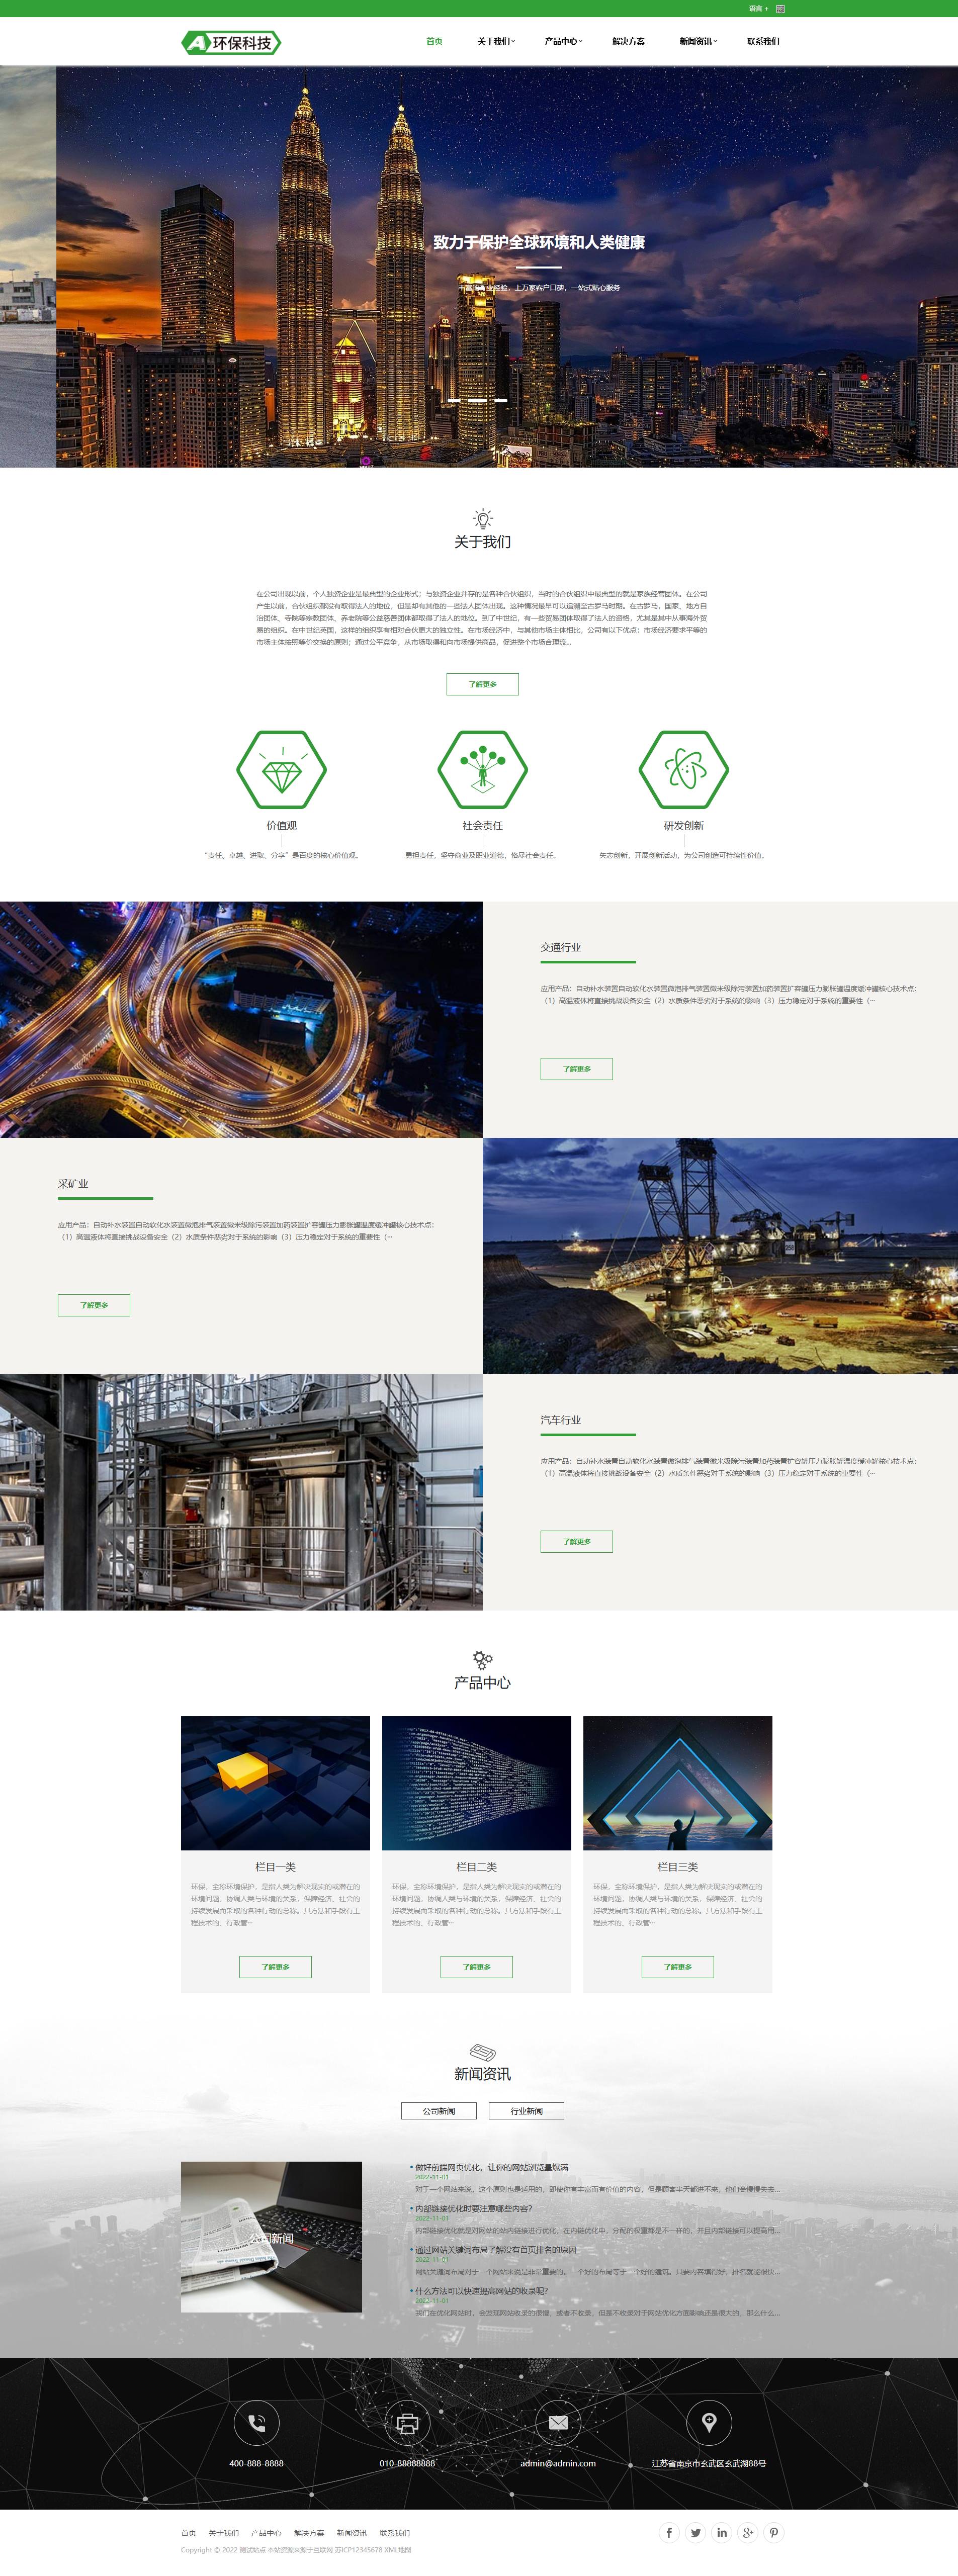958x2576 pixels.
Task: Click the 研发创新 atom hexagon icon
Action: point(684,769)
